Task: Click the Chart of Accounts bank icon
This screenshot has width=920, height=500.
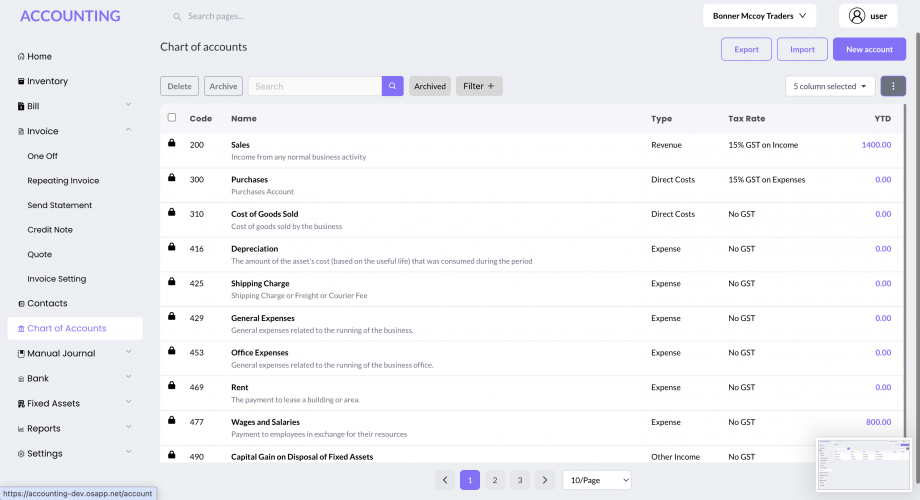Action: pyautogui.click(x=21, y=329)
